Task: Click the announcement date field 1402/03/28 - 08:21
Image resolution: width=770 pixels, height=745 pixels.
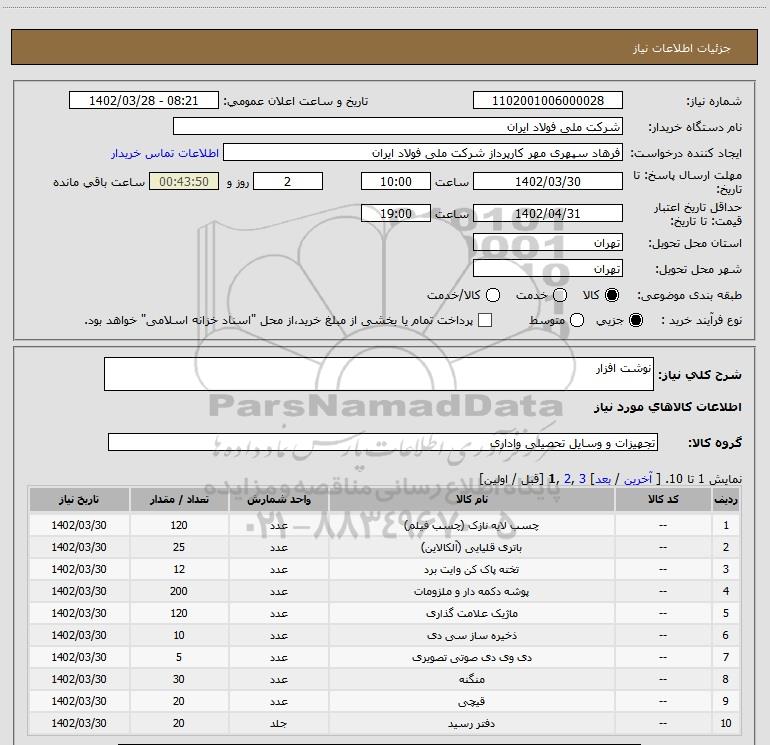Action: (144, 100)
